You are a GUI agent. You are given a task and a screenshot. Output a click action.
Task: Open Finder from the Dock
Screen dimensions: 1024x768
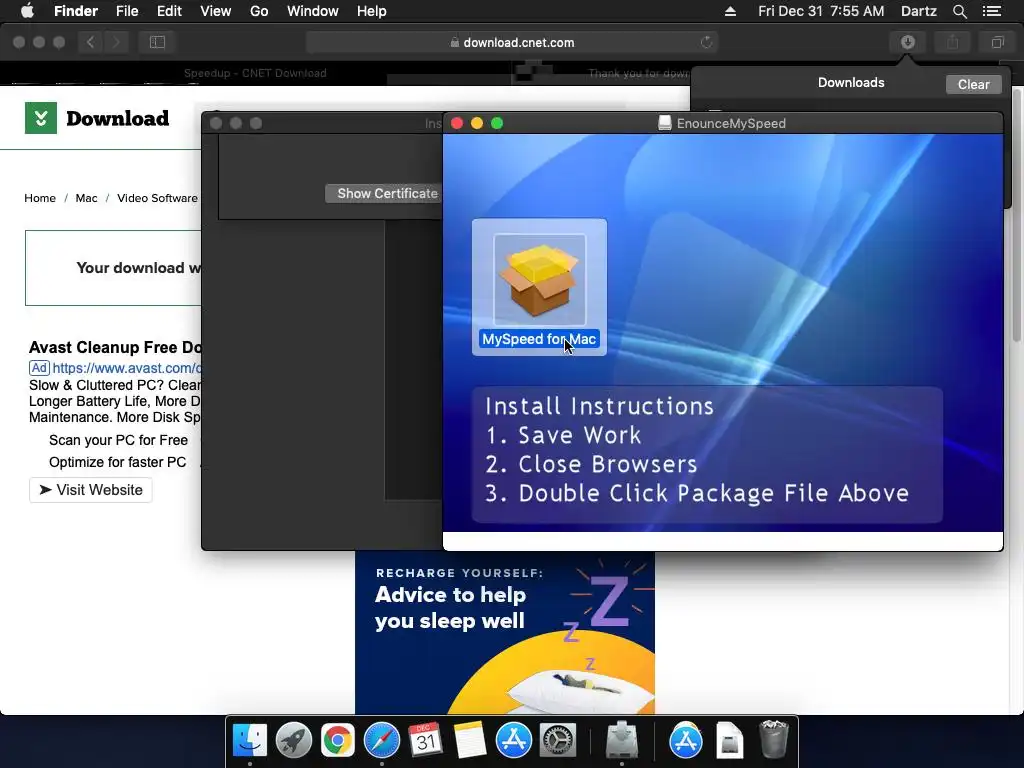(250, 741)
